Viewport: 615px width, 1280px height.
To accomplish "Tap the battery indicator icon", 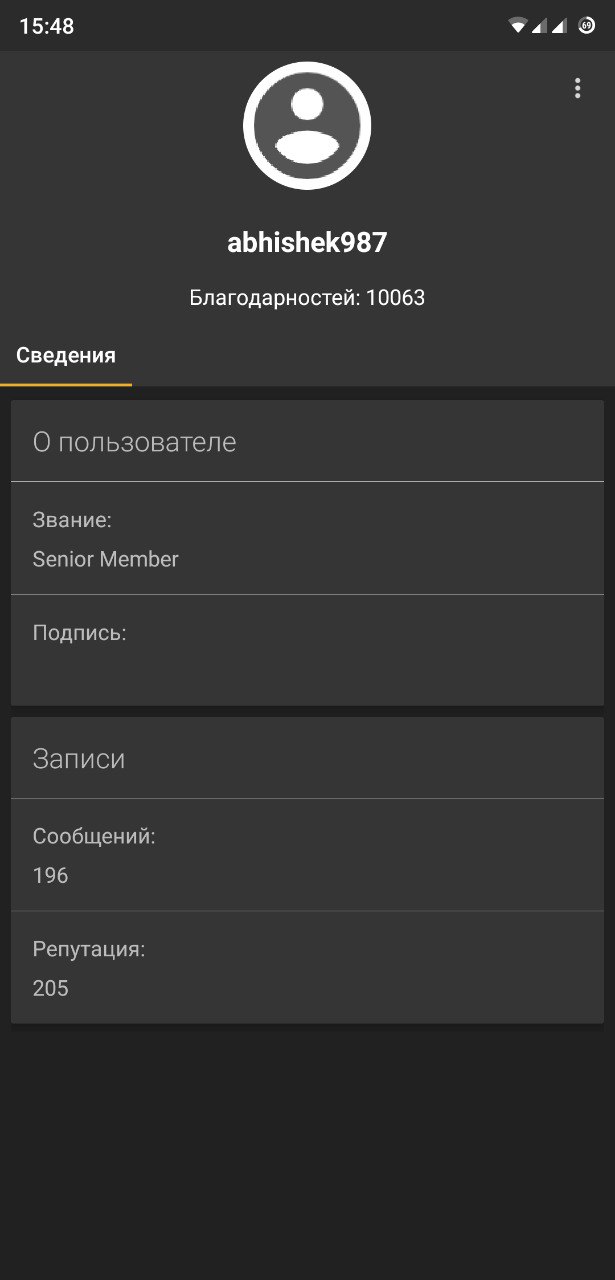I will click(x=587, y=26).
